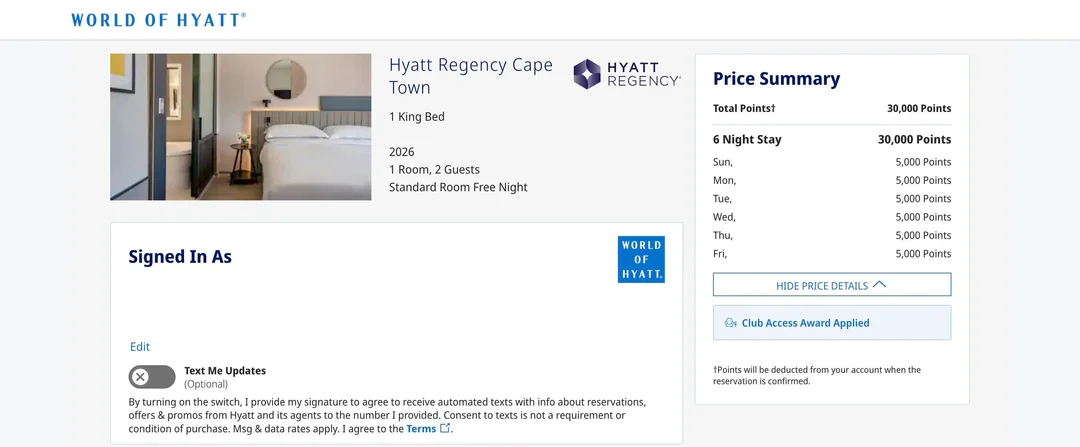Click the Text Me Updates label
Screen dimensions: 1080x447
point(225,371)
